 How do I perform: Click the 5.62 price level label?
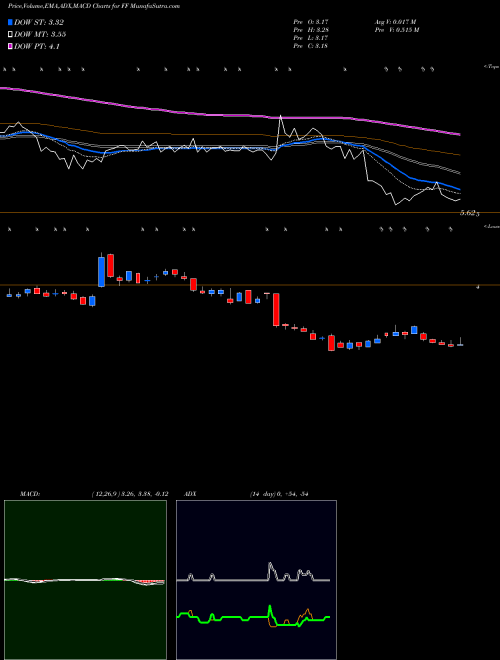468,213
